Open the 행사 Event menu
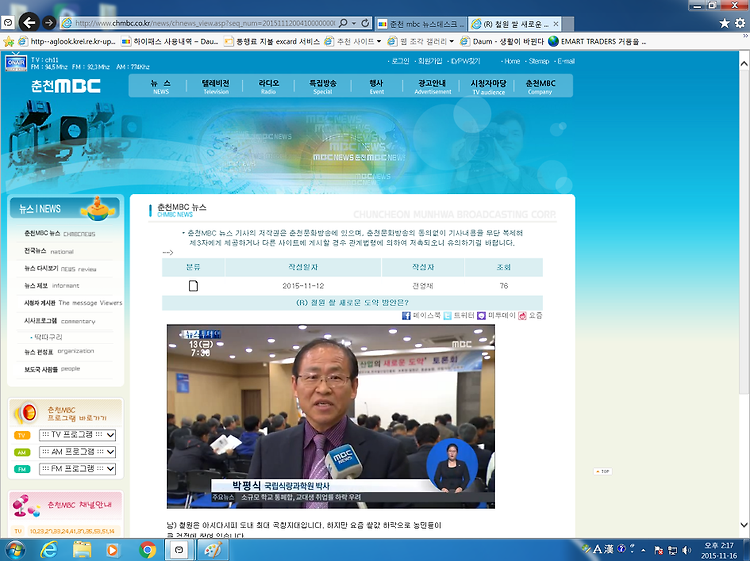This screenshot has height=561, width=750. point(376,86)
